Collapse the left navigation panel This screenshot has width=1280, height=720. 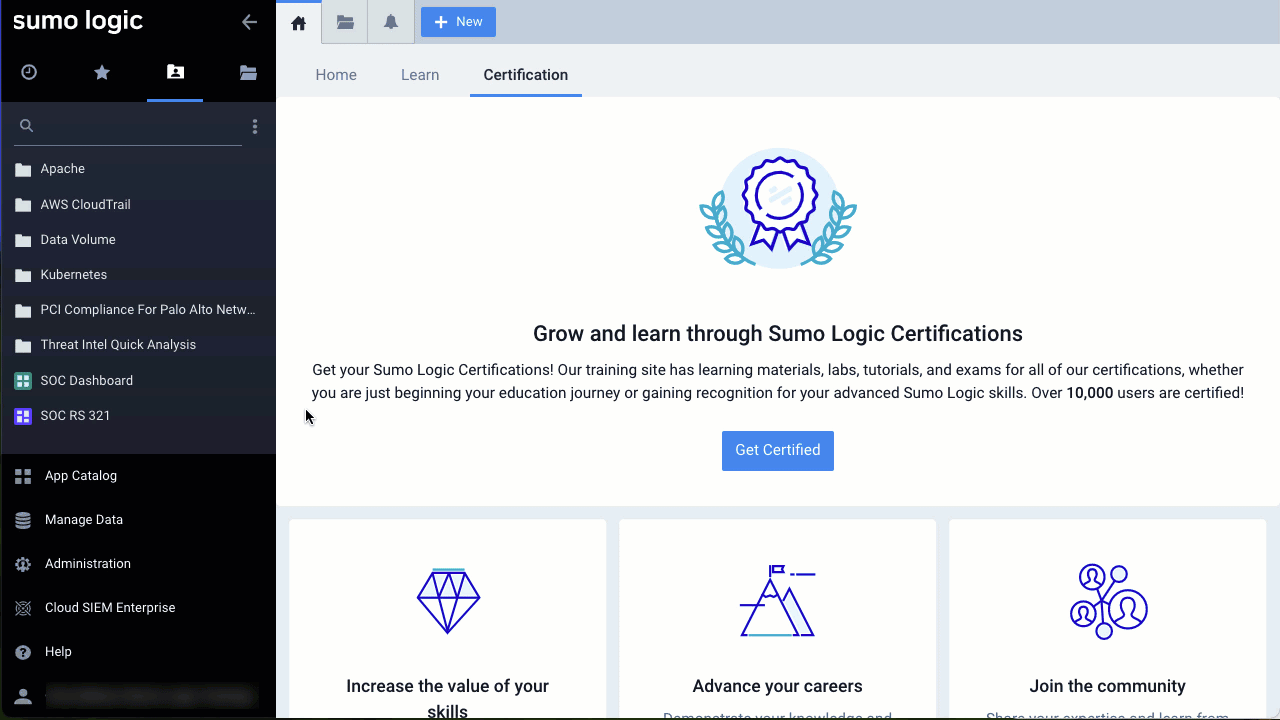[x=249, y=21]
